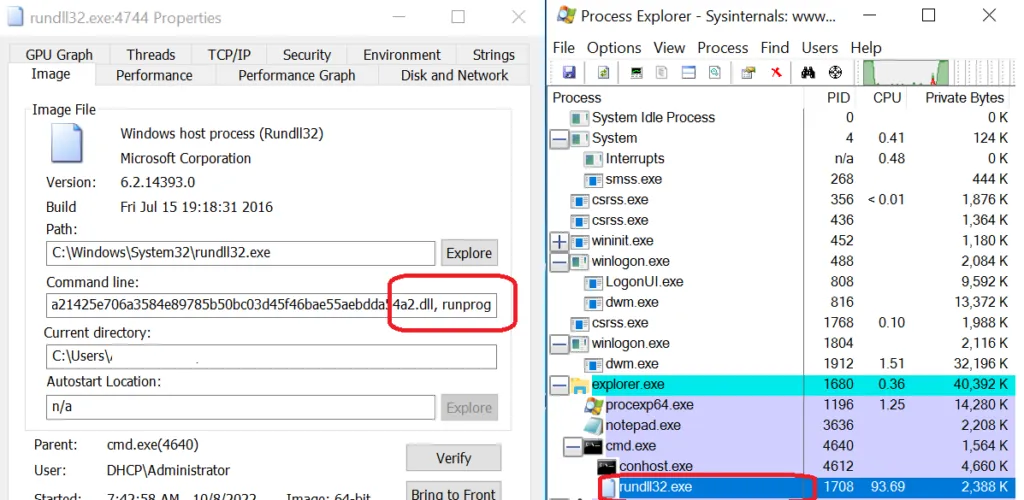This screenshot has width=1024, height=500.
Task: Click the red X Kill Process icon
Action: point(776,72)
